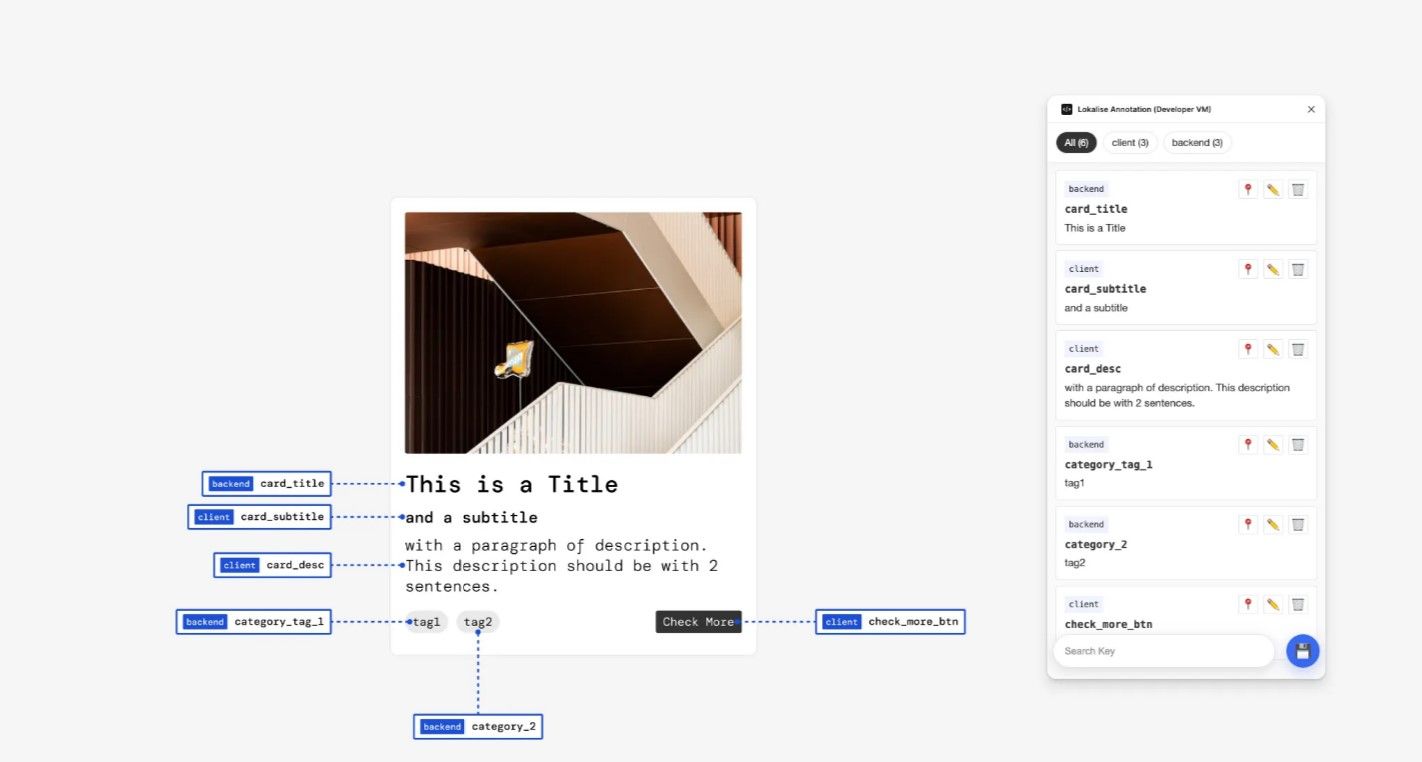The height and width of the screenshot is (762, 1422).
Task: Select the tag2 chip on the card
Action: 478,622
